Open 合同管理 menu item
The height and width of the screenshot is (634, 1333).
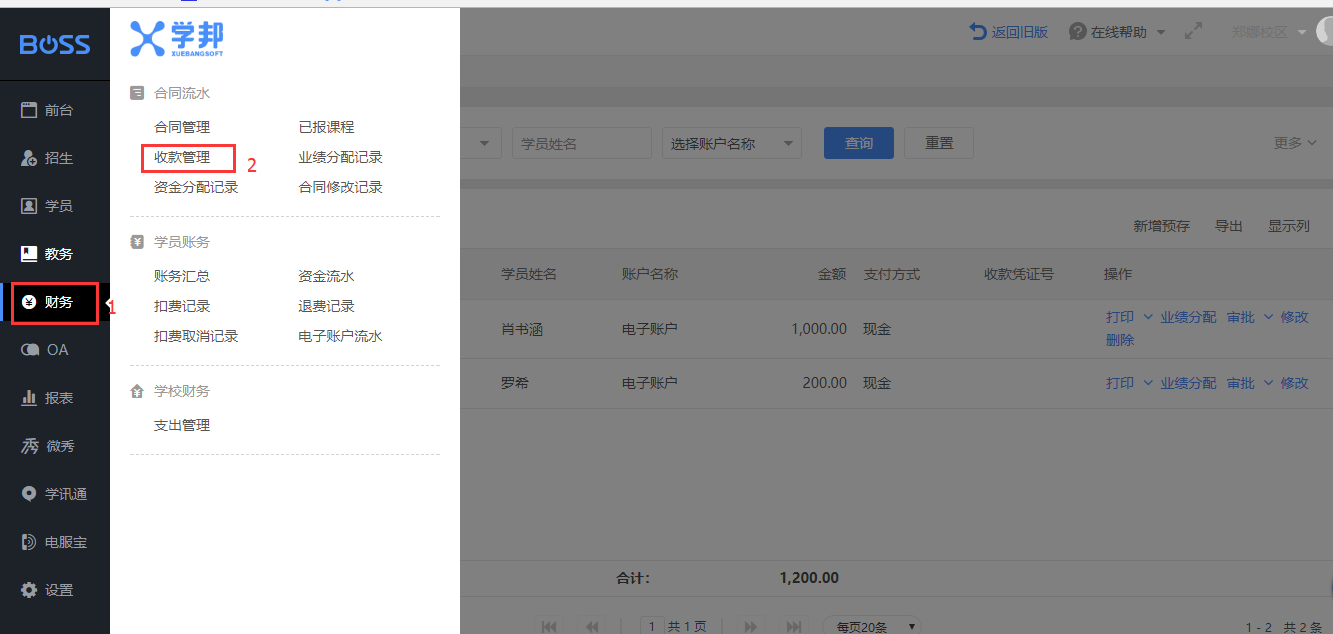(182, 127)
